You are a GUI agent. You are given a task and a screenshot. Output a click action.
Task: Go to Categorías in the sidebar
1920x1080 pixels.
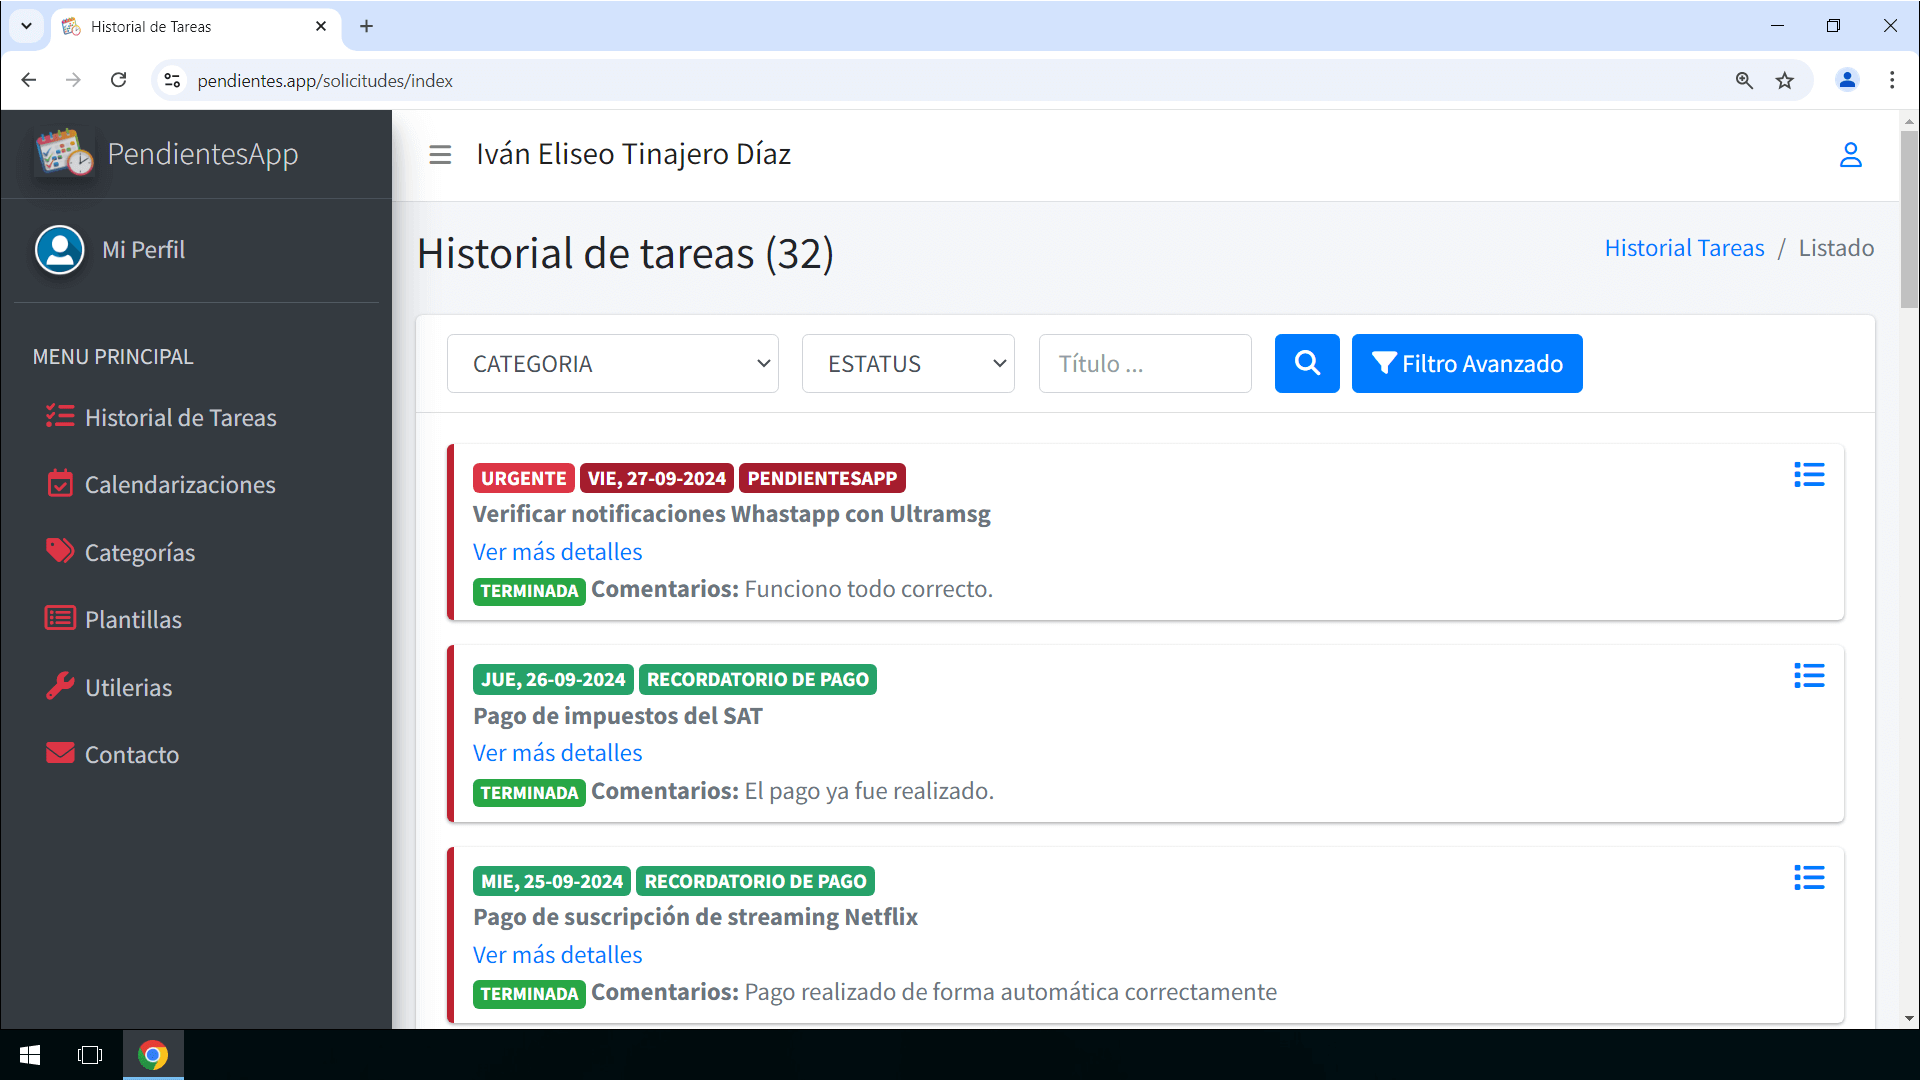[140, 553]
